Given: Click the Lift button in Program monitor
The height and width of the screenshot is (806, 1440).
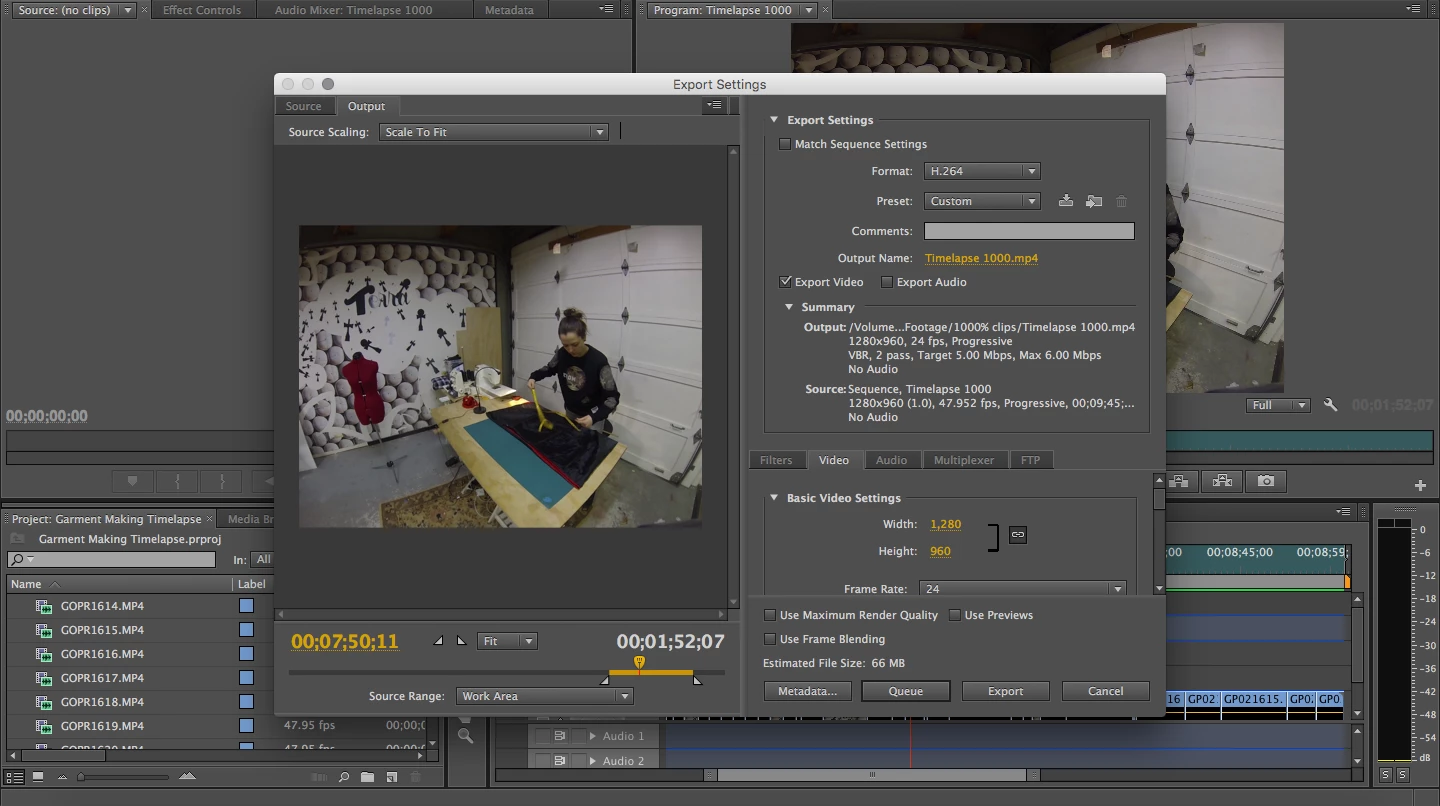Looking at the screenshot, I should (x=1179, y=481).
